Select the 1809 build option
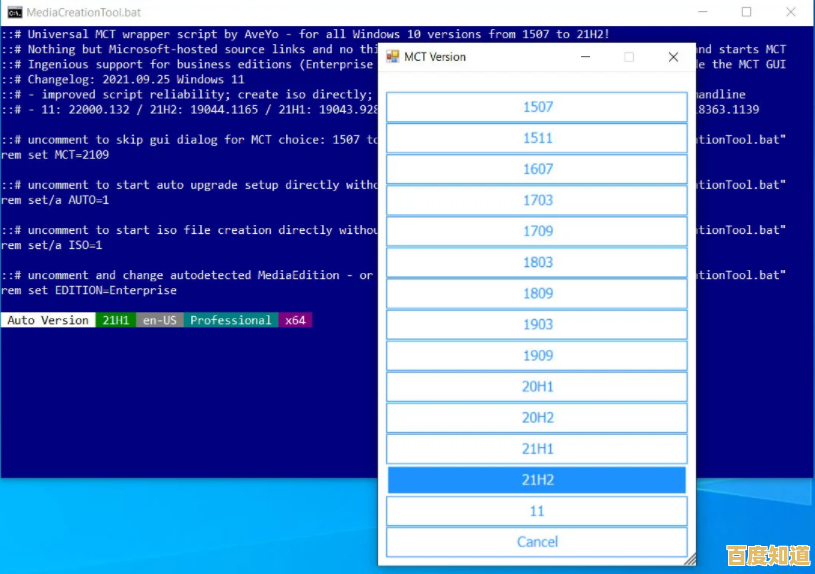Screen dimensions: 815x574 pos(537,293)
